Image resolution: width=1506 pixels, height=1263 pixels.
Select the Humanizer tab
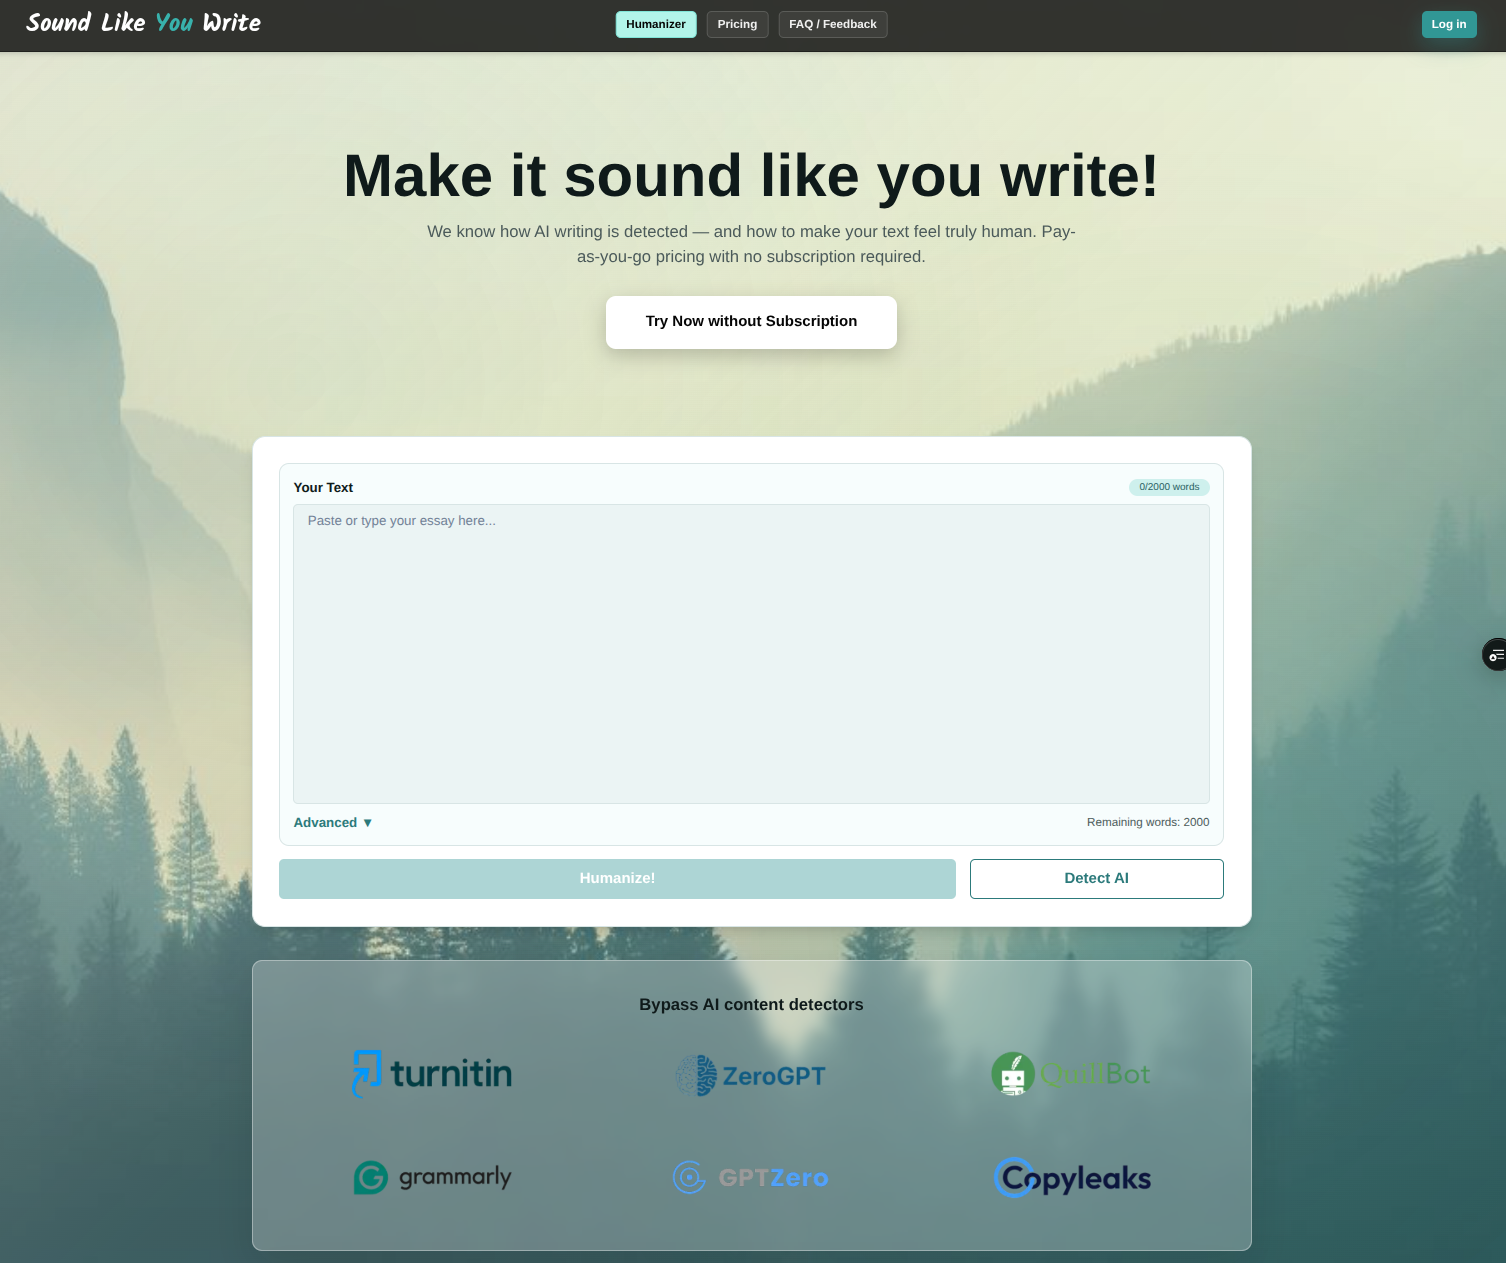point(655,23)
